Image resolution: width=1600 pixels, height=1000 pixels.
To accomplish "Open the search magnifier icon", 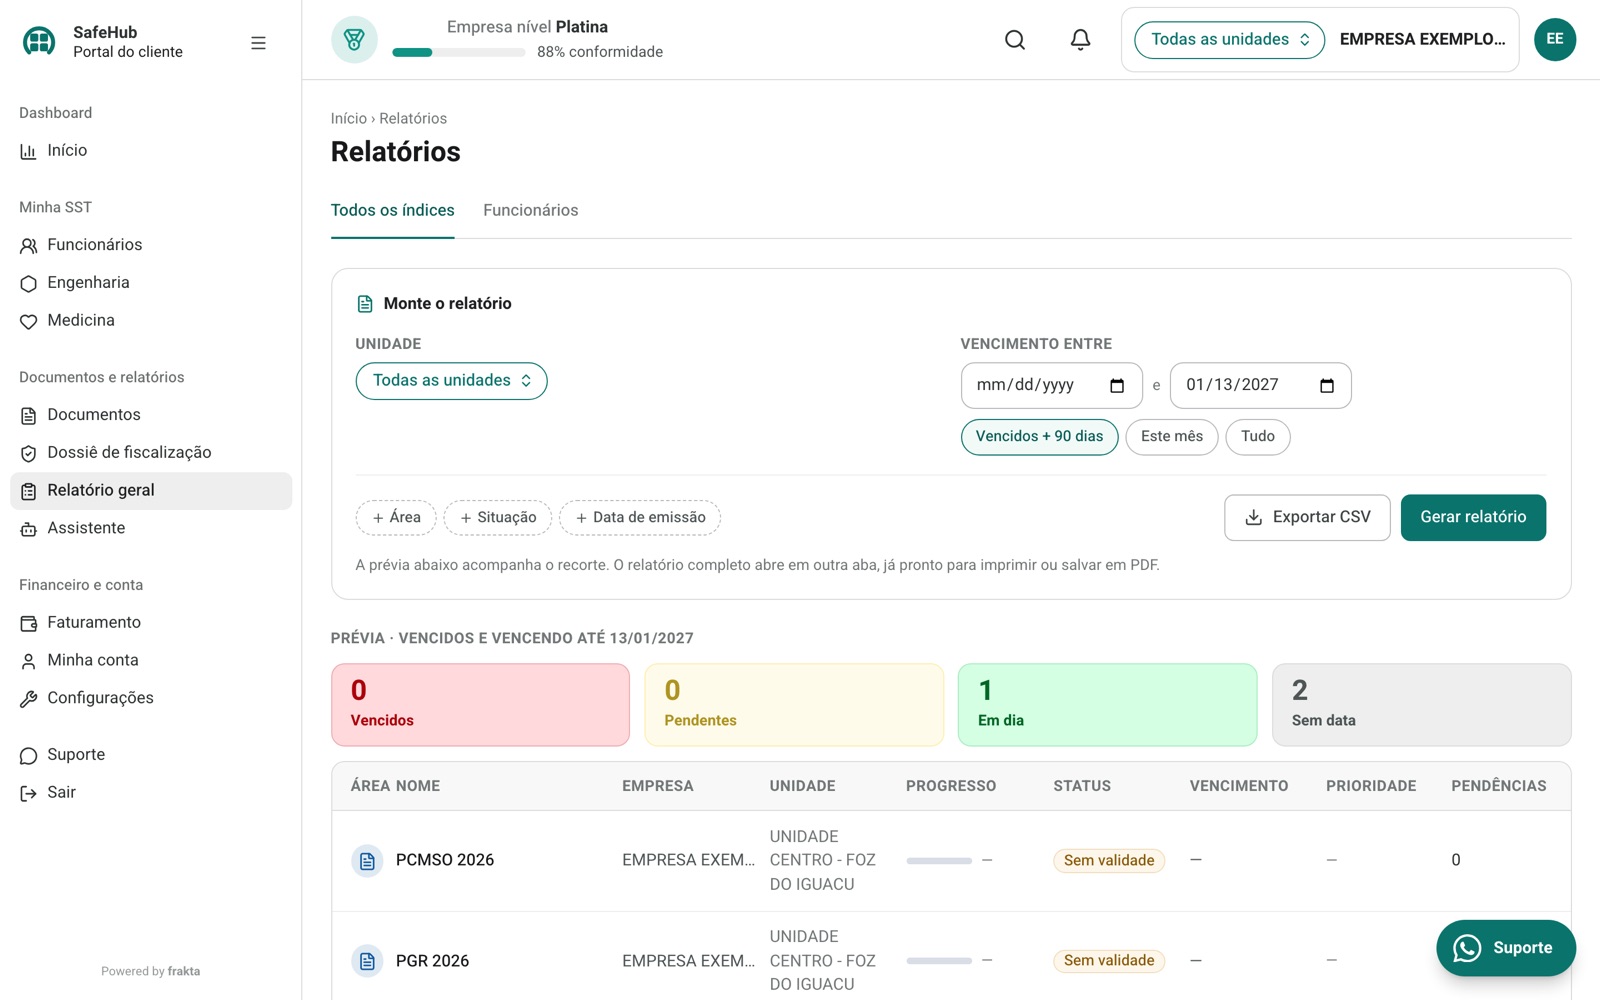I will (1015, 40).
